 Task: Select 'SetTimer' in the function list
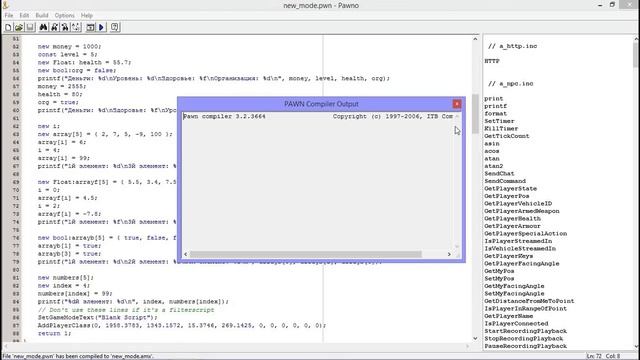pyautogui.click(x=499, y=121)
